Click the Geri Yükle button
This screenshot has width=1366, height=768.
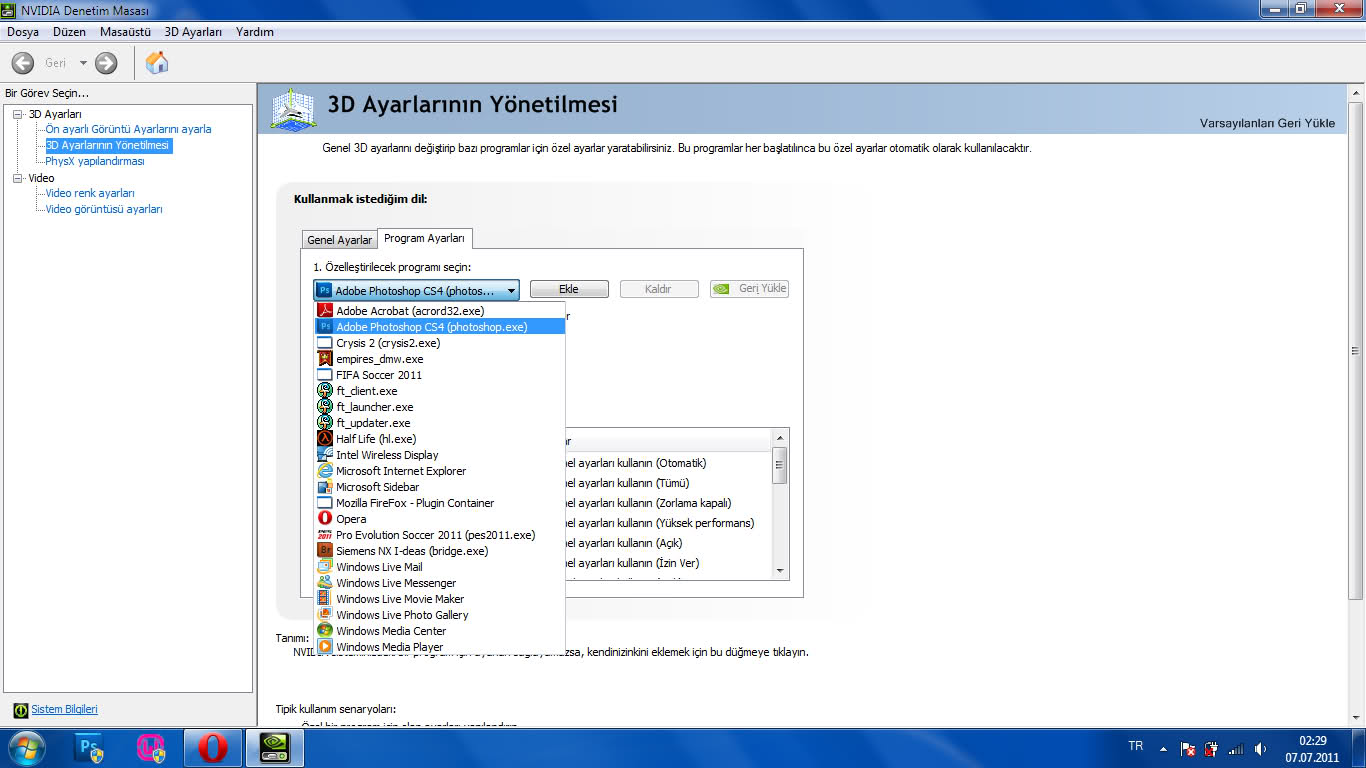[749, 289]
